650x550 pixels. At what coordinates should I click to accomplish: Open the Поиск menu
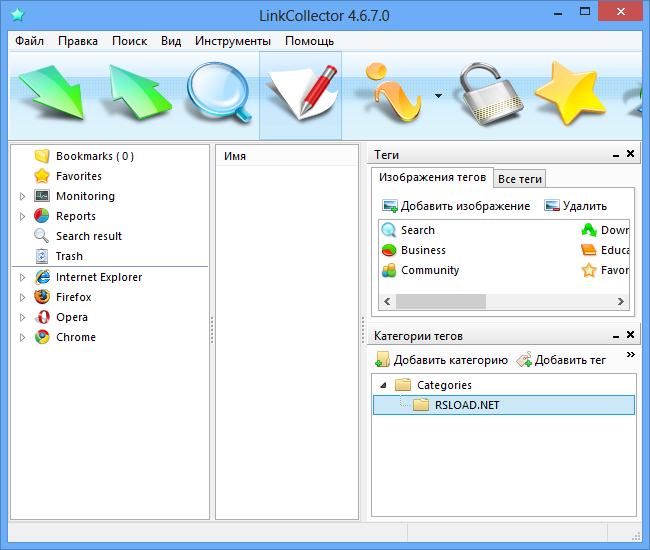tap(129, 41)
